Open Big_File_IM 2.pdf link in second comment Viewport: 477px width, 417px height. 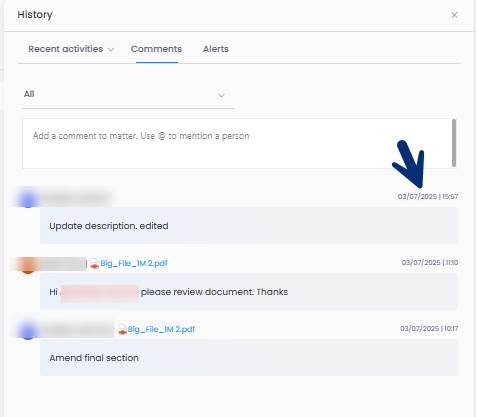[x=134, y=263]
